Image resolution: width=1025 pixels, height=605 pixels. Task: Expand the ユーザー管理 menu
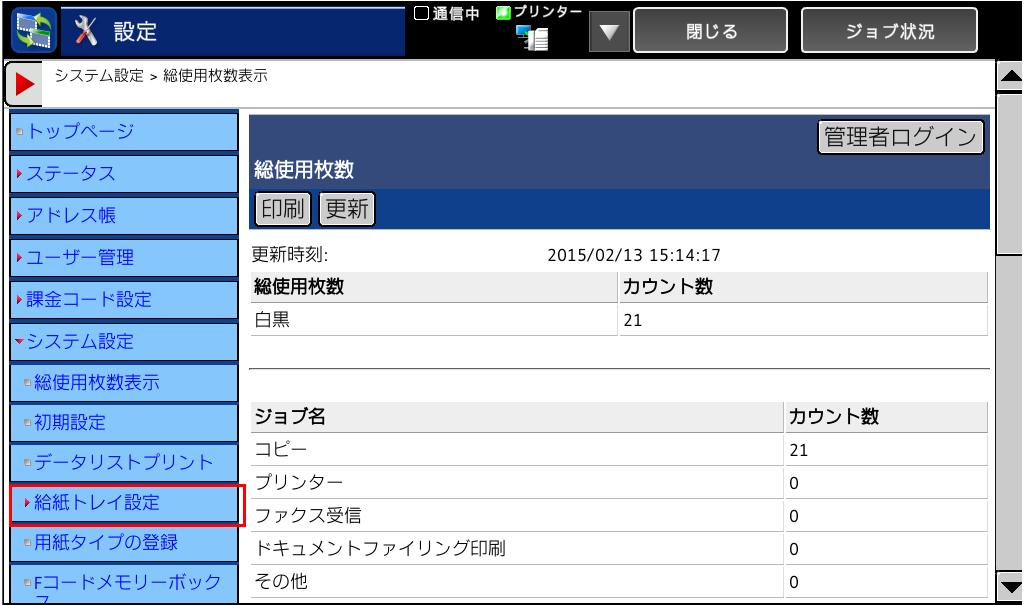pyautogui.click(x=124, y=257)
